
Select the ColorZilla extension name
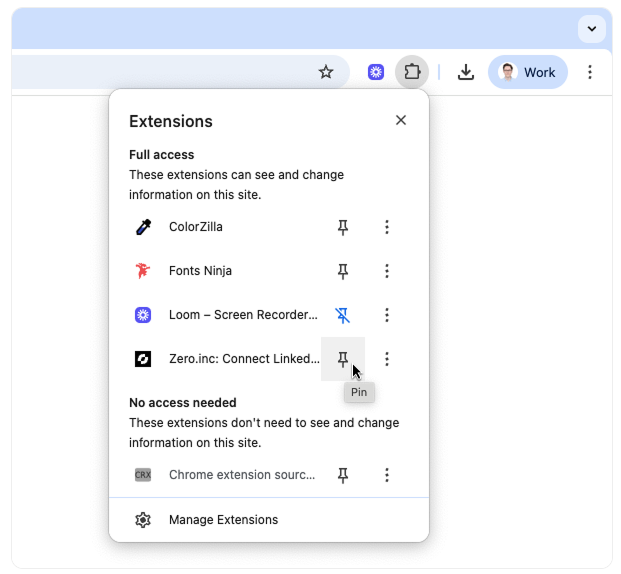pos(196,227)
